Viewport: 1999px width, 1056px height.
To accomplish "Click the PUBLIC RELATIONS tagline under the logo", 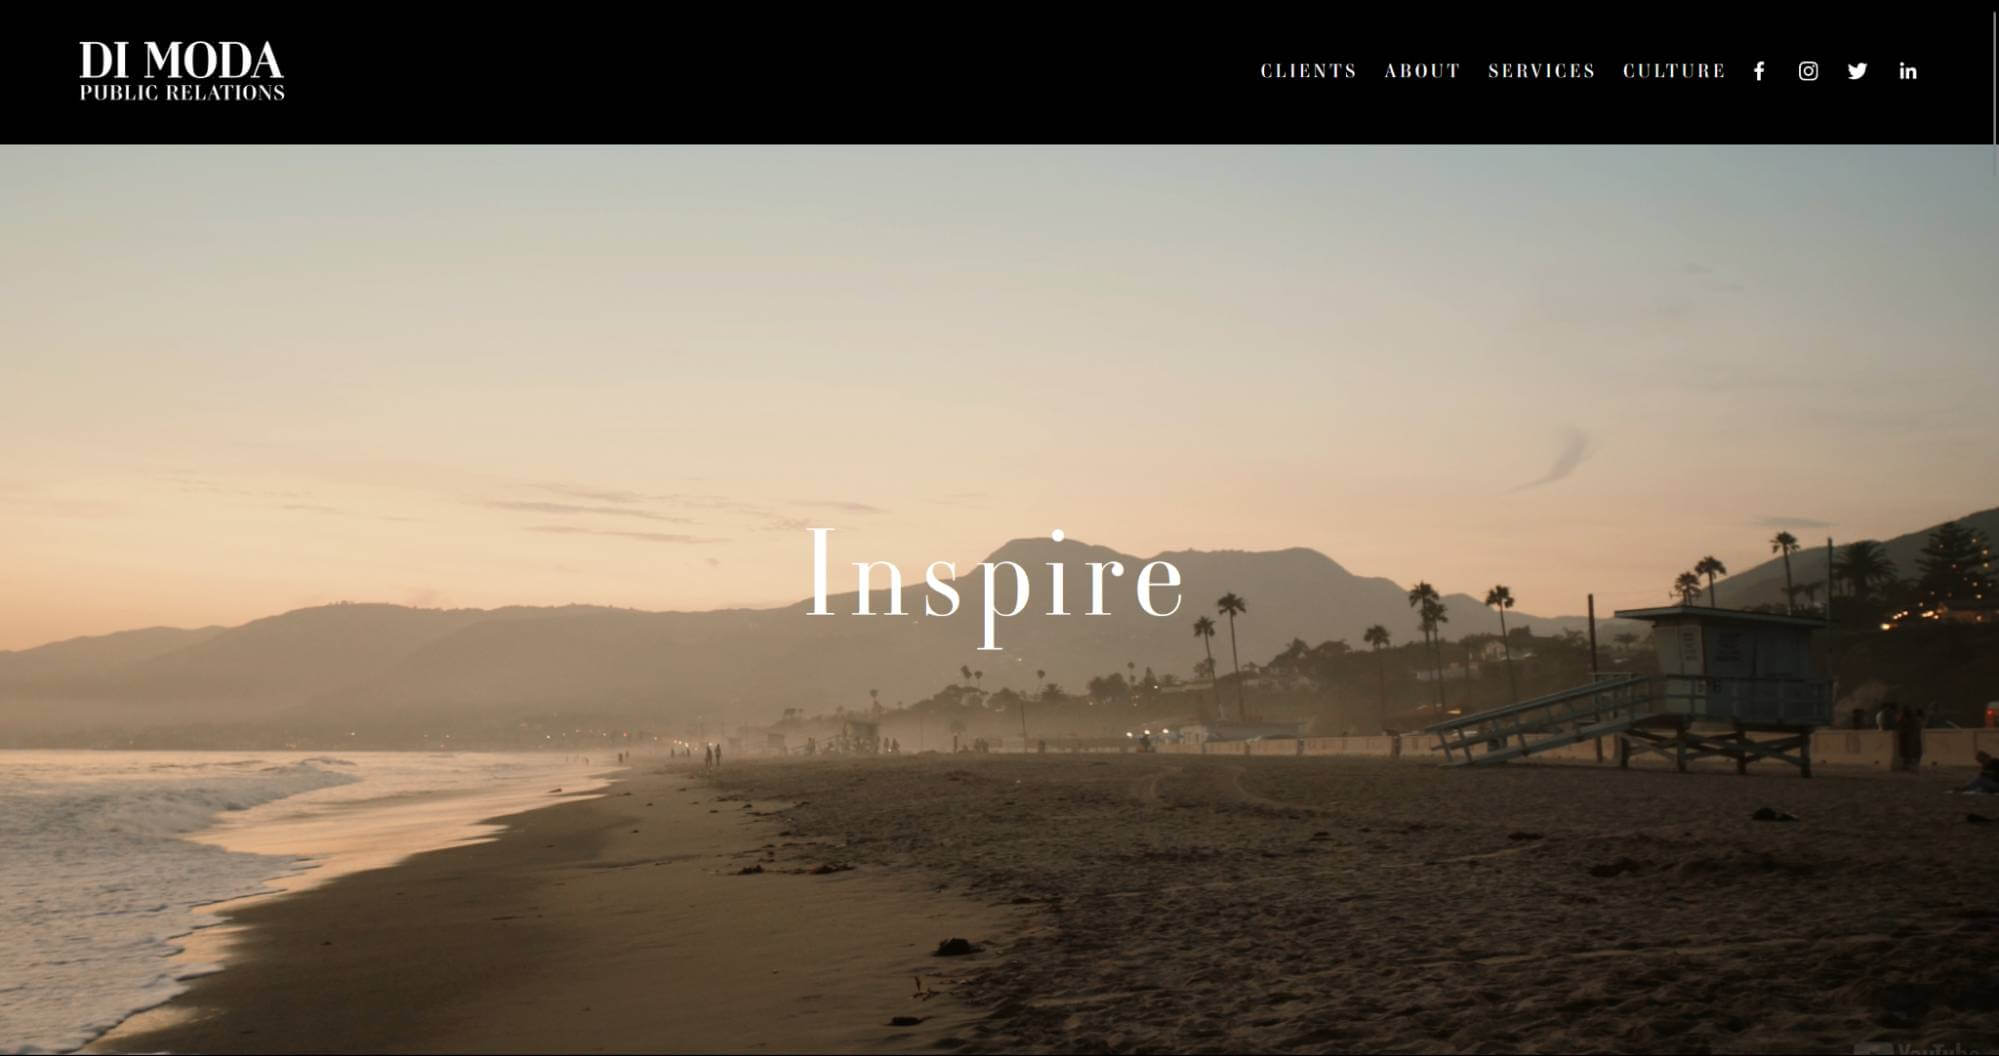I will (182, 92).
